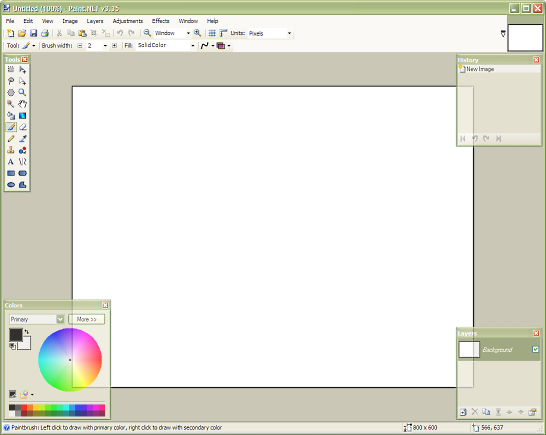The height and width of the screenshot is (435, 546).
Task: Uncheck Background layer visibility checkbox
Action: pos(536,349)
